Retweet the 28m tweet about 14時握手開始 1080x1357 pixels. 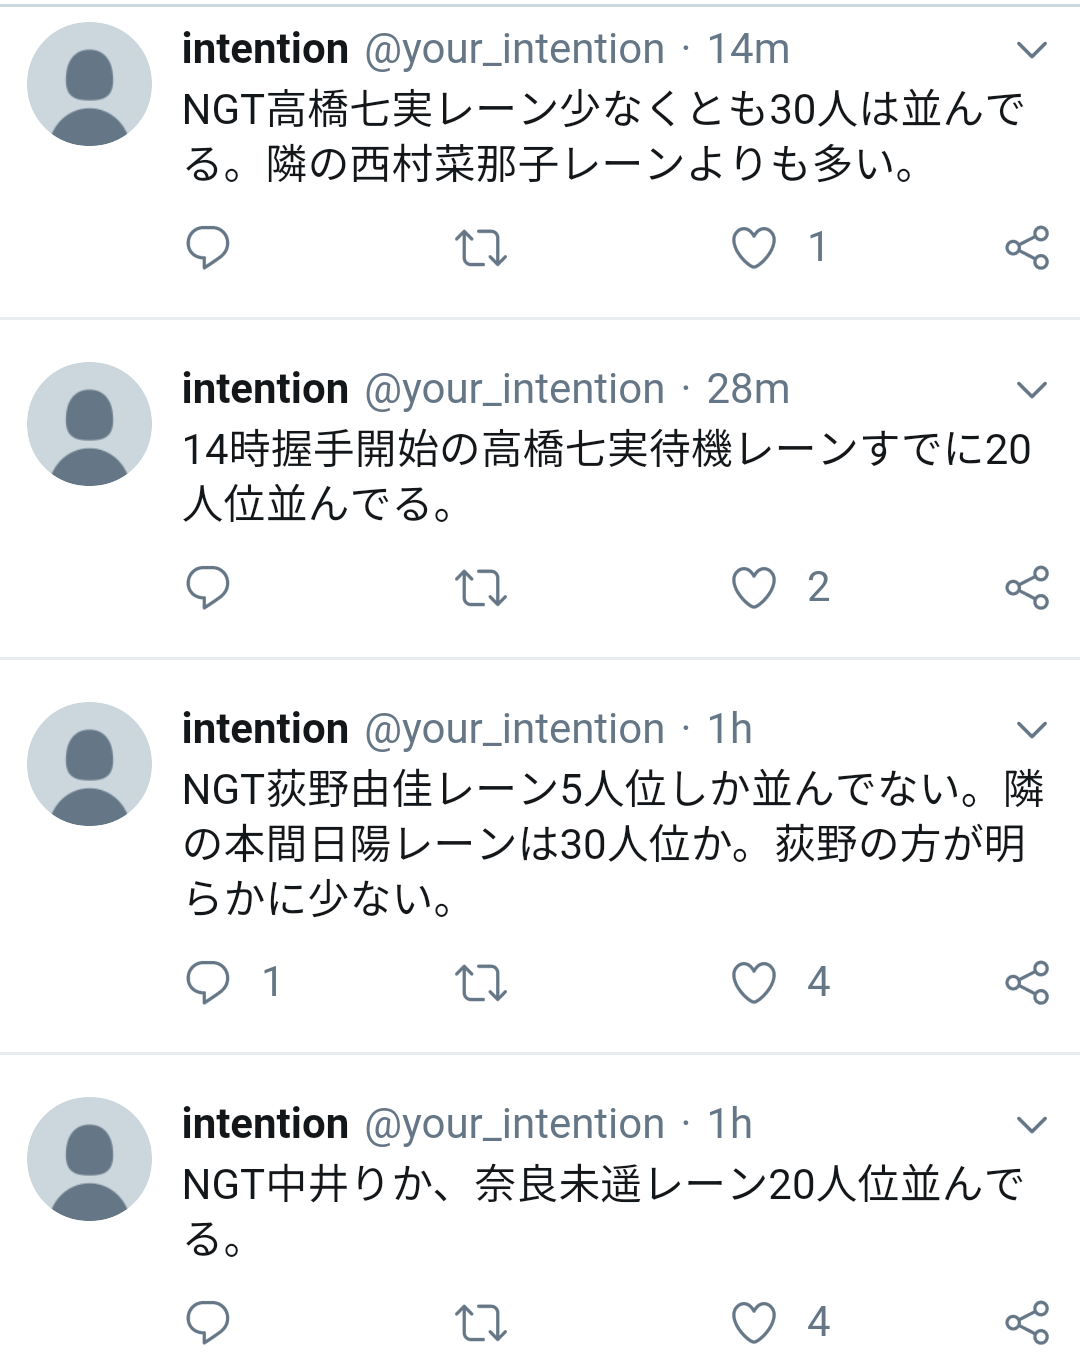click(481, 587)
